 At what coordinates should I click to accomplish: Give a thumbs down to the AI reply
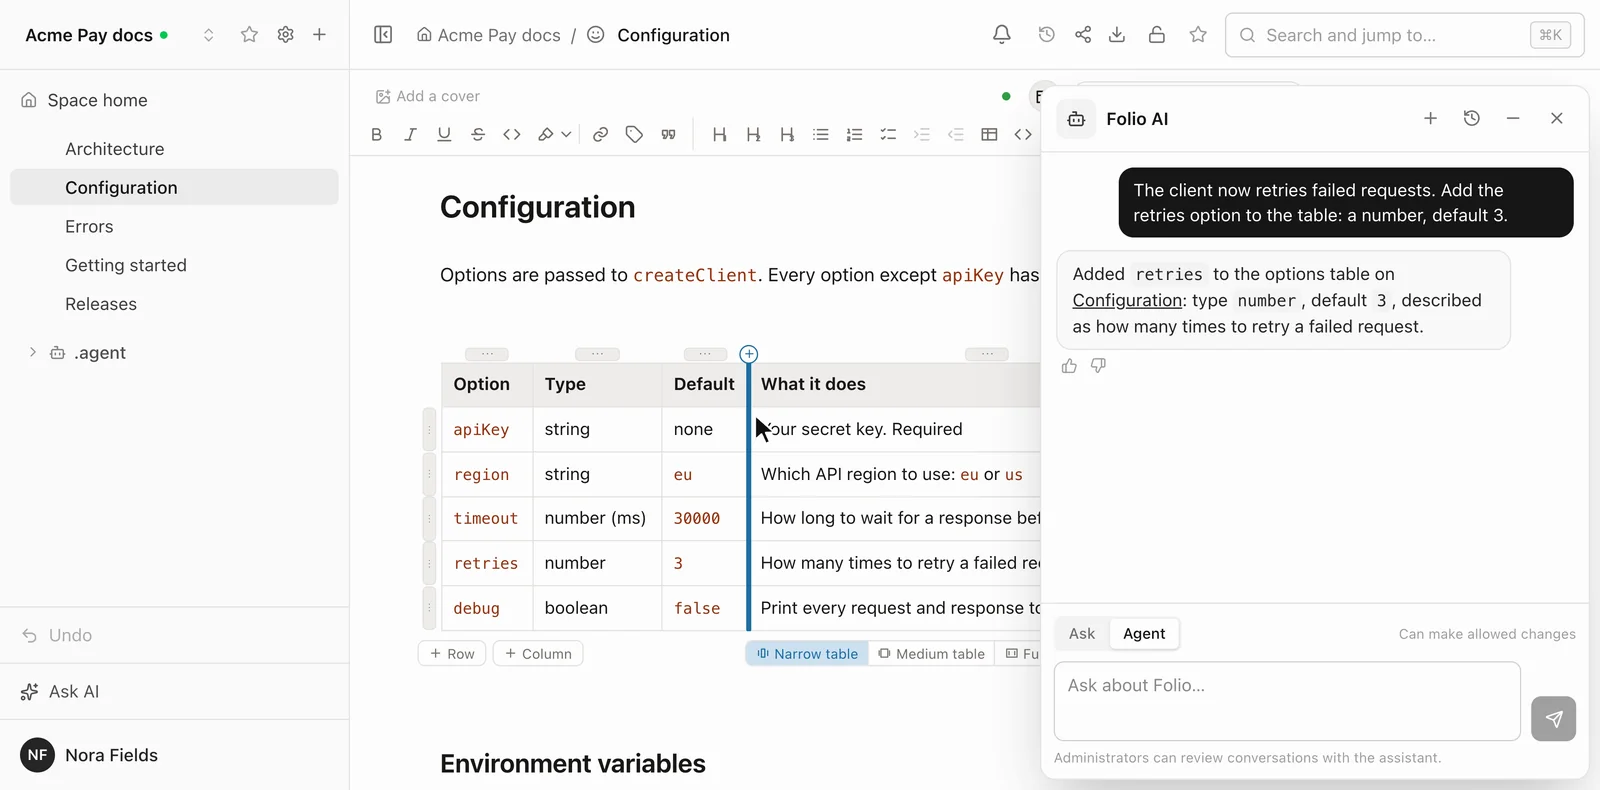click(x=1098, y=366)
